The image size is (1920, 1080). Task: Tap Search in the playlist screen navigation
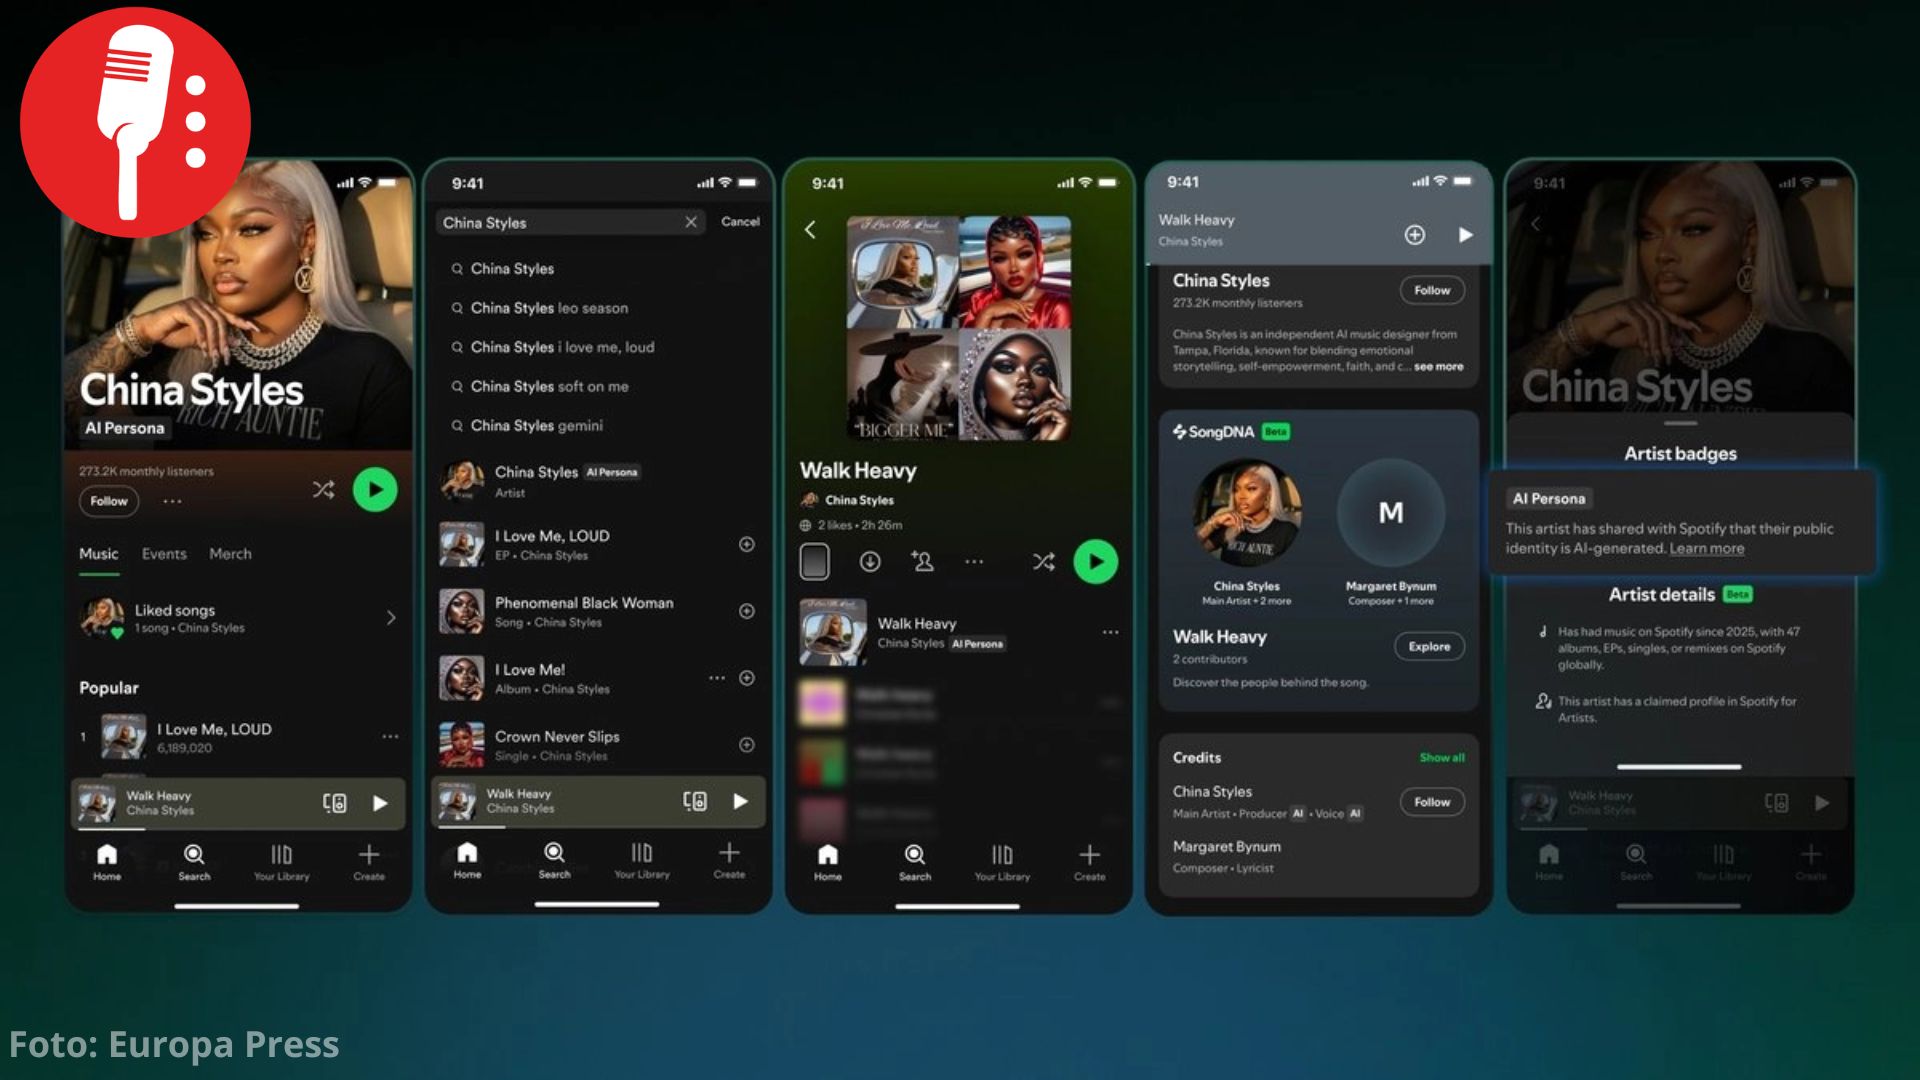point(915,863)
